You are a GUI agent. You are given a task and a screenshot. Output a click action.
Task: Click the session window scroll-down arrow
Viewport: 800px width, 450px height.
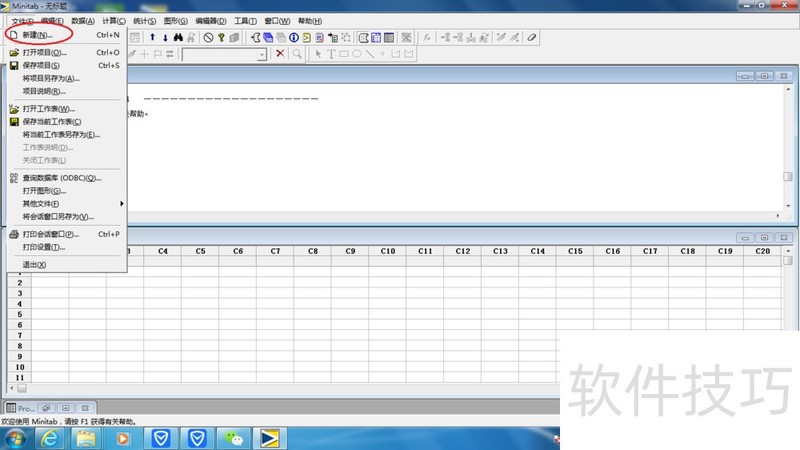(x=788, y=206)
